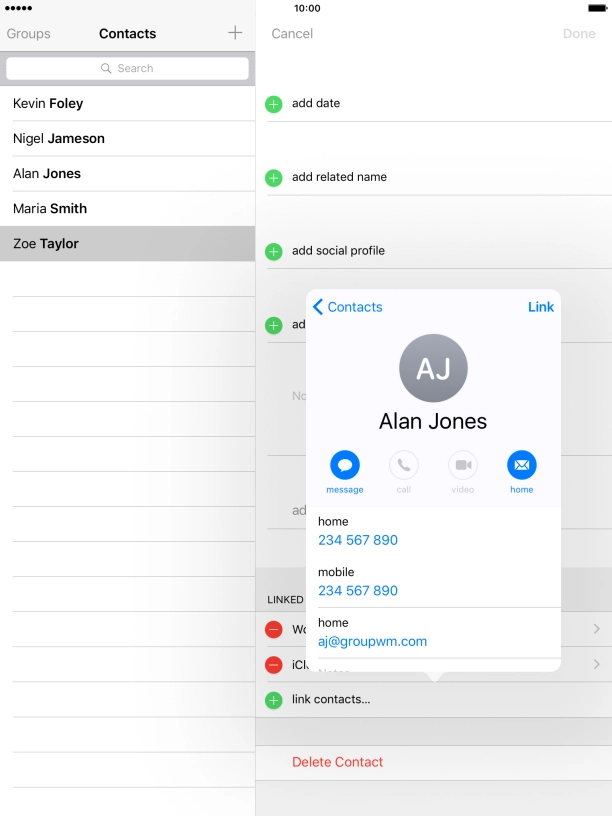
Task: Tap the plus icon to add contact
Action: coord(235,33)
